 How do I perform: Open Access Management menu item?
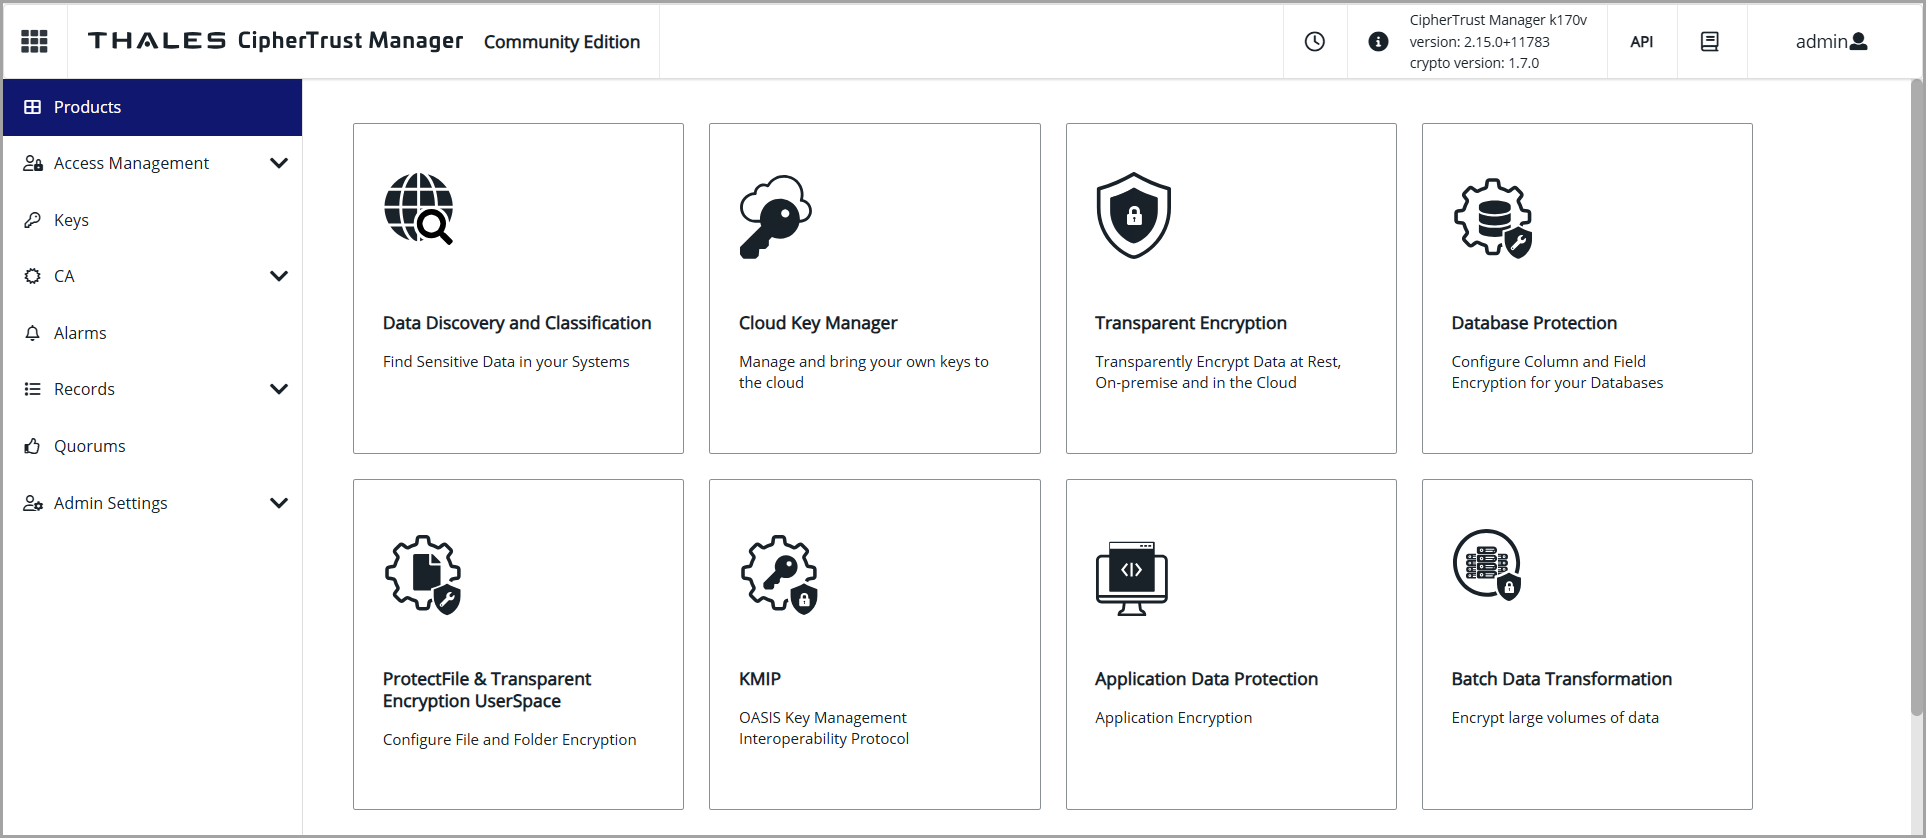click(x=152, y=163)
